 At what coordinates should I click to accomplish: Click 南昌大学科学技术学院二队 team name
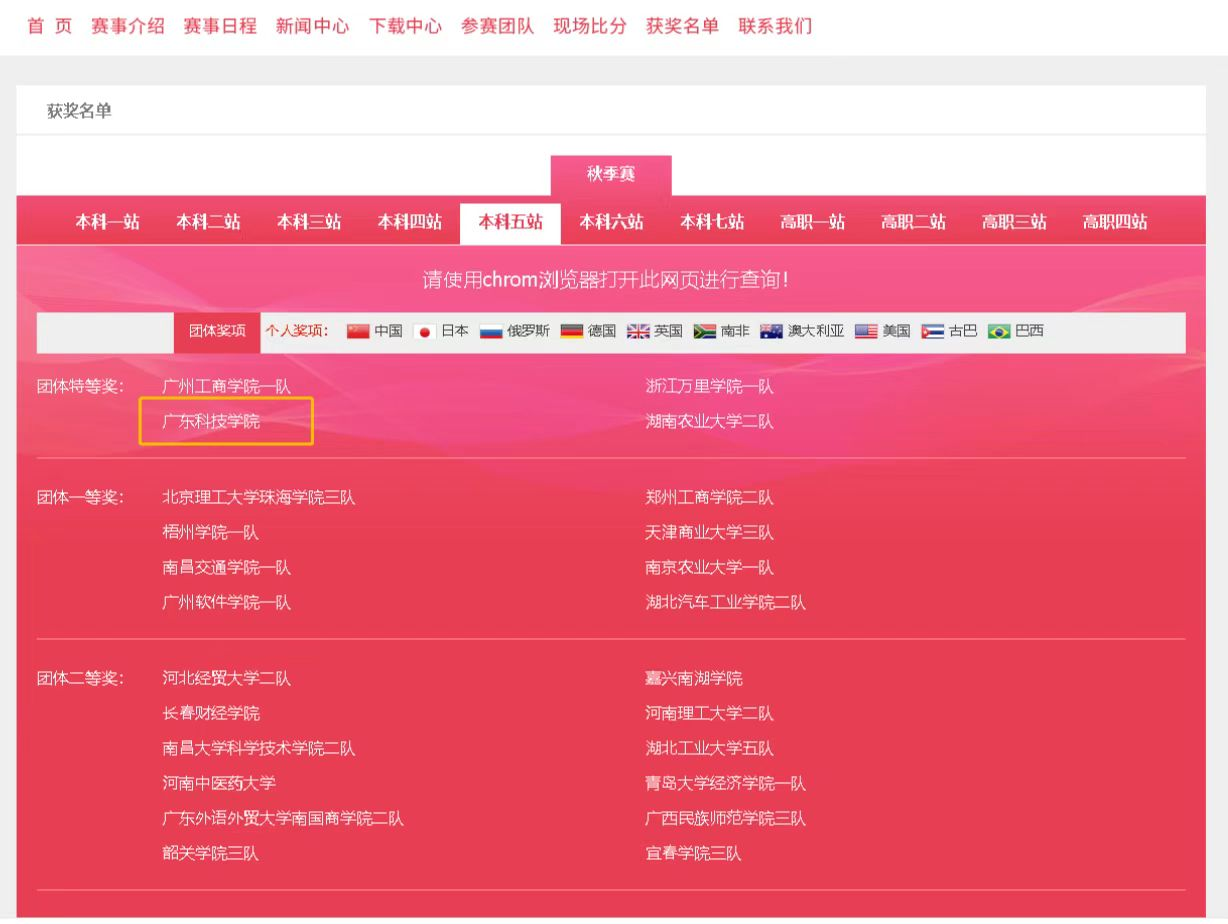pos(259,748)
